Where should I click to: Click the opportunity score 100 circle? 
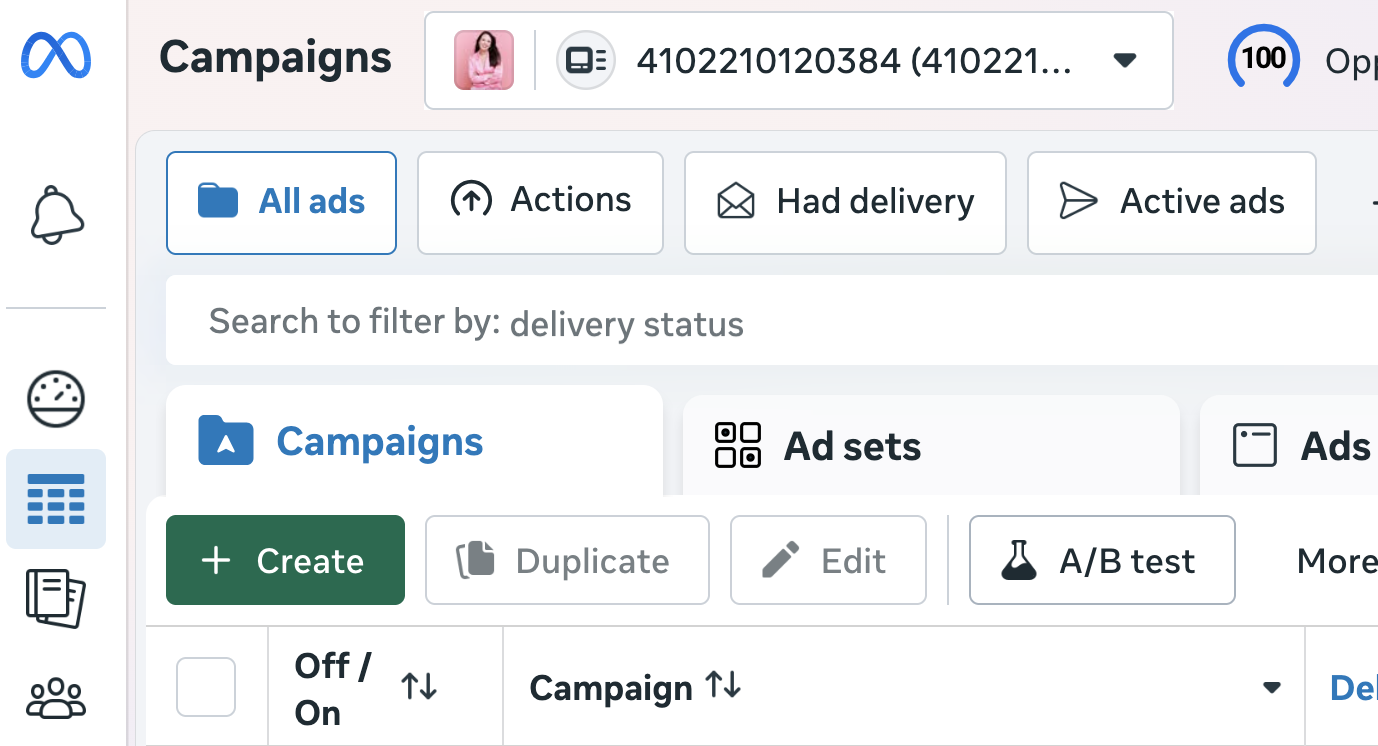pos(1263,60)
